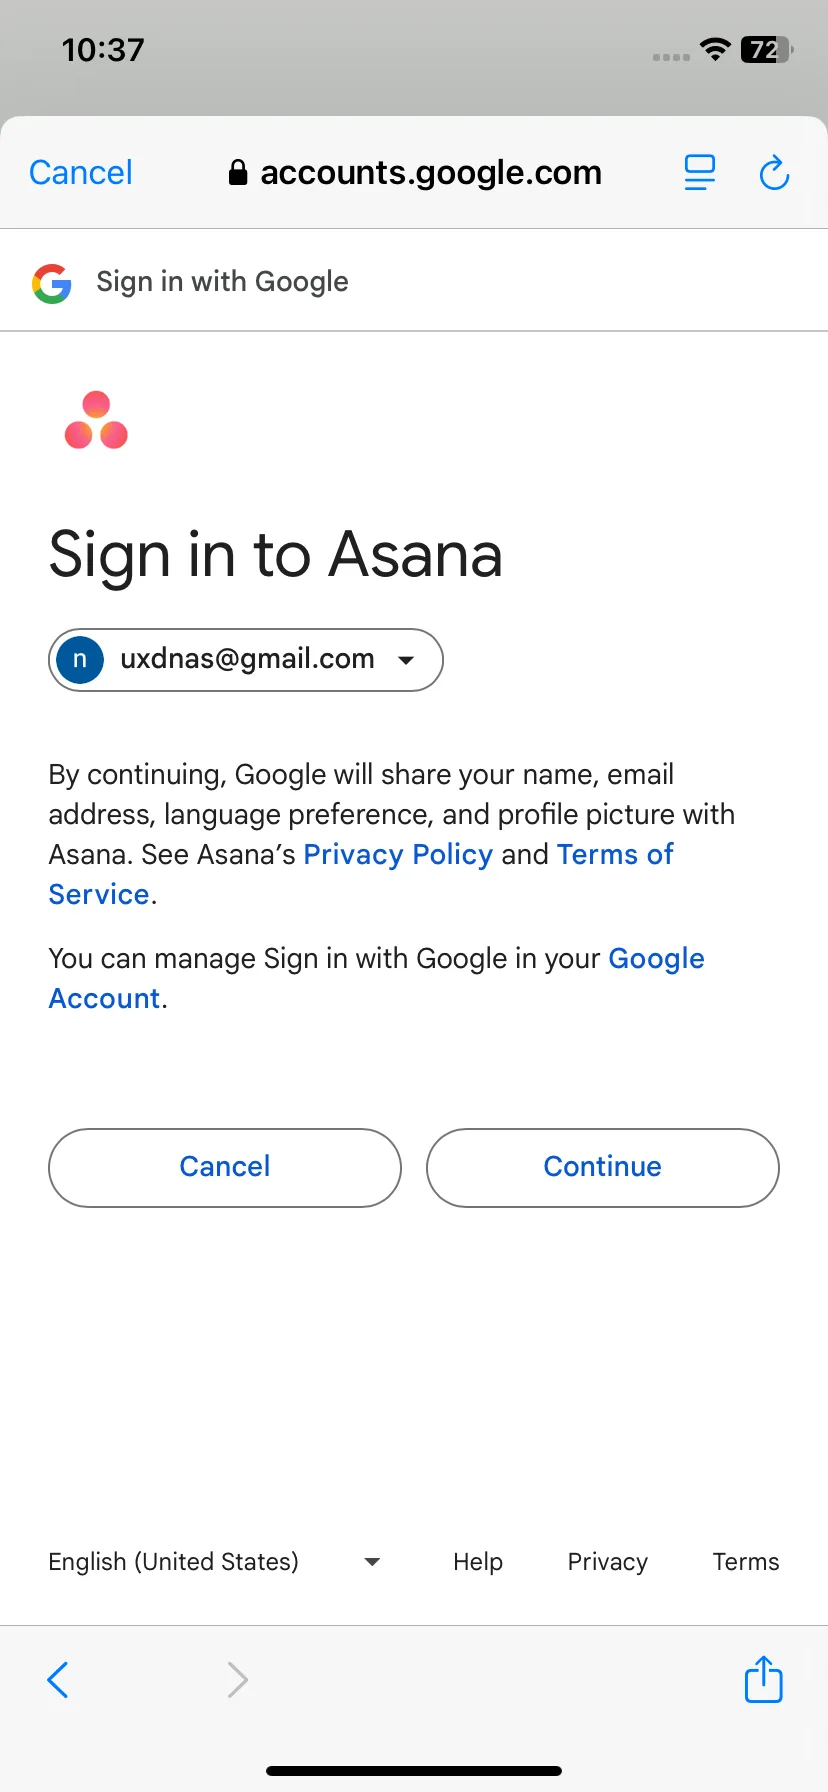Viewport: 828px width, 1792px height.
Task: Open the Terms of Service link
Action: pyautogui.click(x=361, y=875)
